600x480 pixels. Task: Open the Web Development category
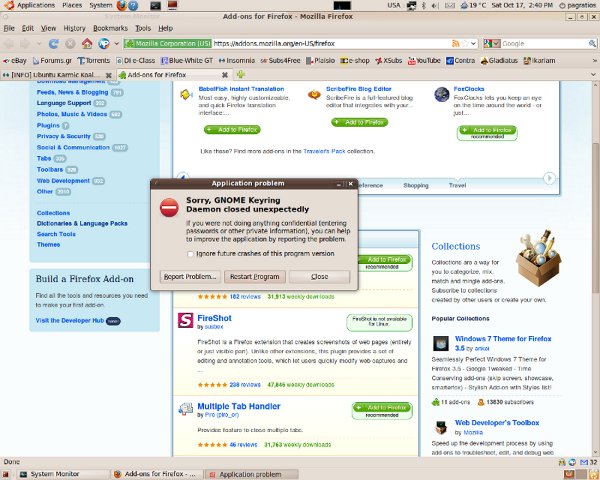(63, 181)
